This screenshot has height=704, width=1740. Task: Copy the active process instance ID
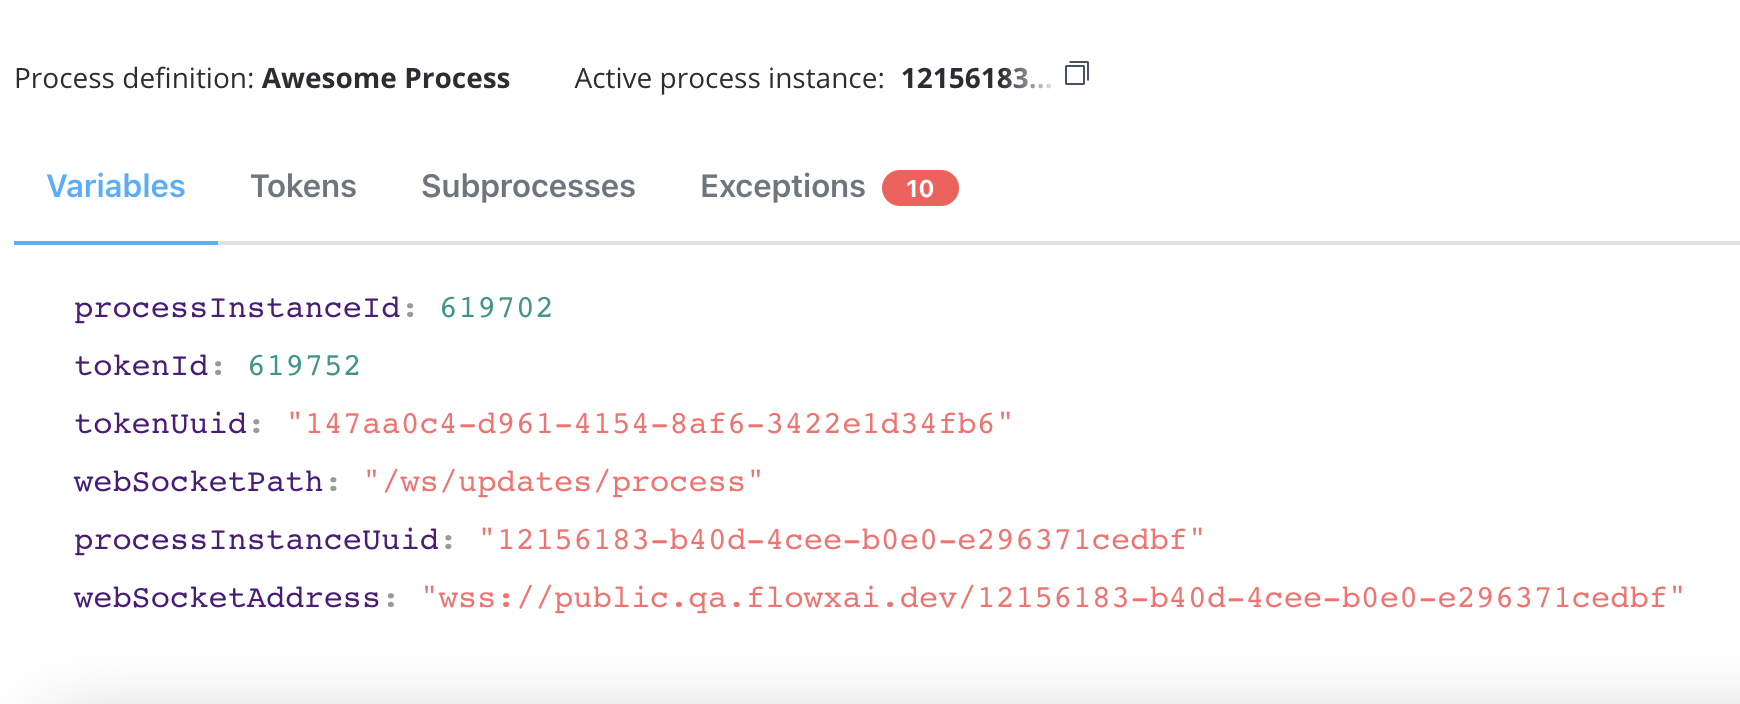click(x=1076, y=74)
